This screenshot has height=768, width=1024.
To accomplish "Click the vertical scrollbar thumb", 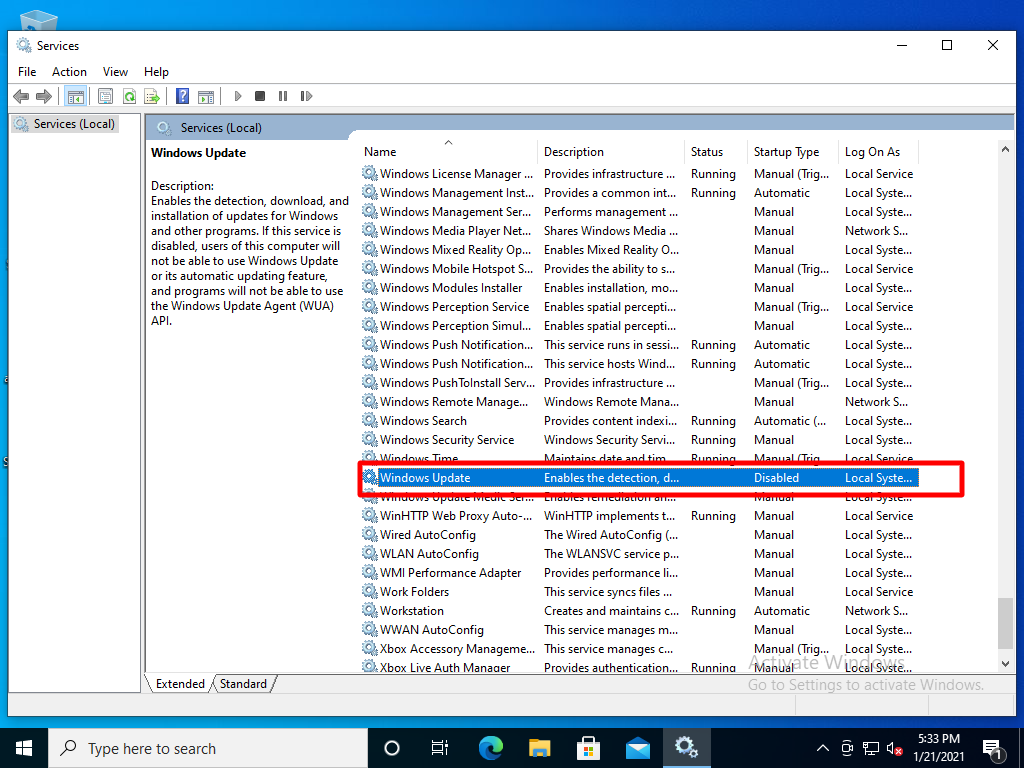I will tap(1005, 623).
